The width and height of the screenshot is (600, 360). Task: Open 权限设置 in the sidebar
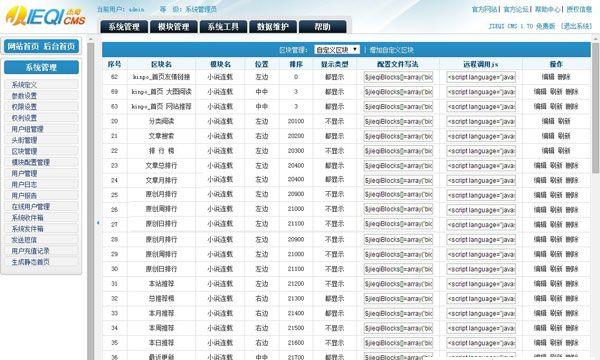pos(24,107)
